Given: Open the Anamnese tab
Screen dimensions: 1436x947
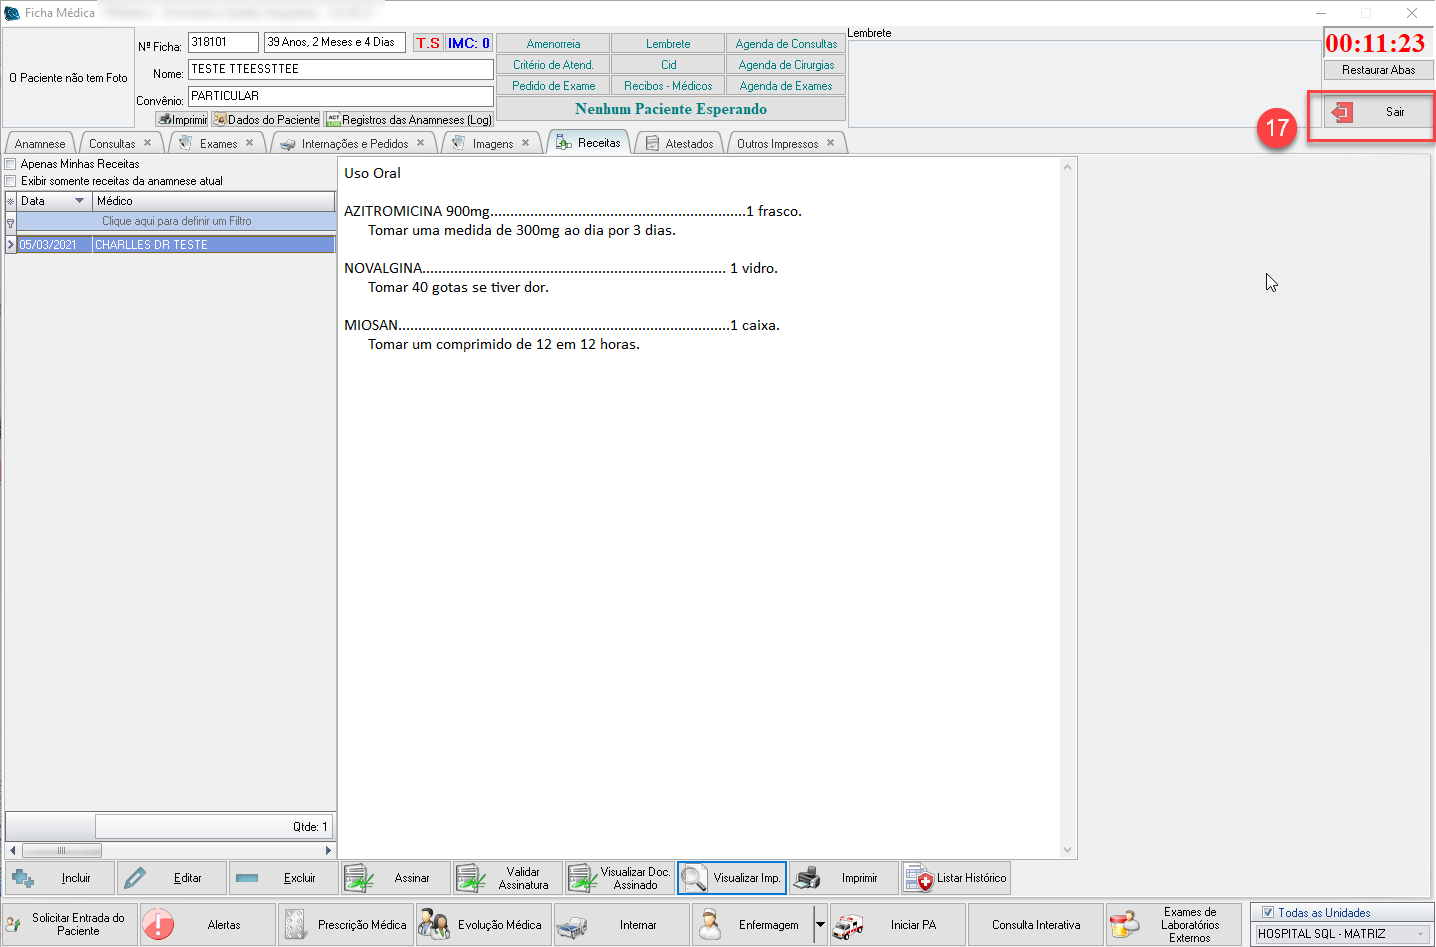Looking at the screenshot, I should point(40,144).
